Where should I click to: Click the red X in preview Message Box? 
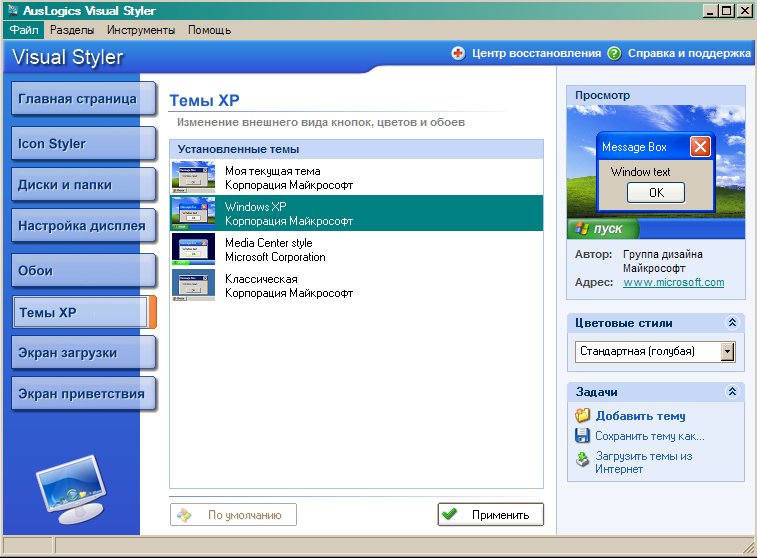point(700,146)
